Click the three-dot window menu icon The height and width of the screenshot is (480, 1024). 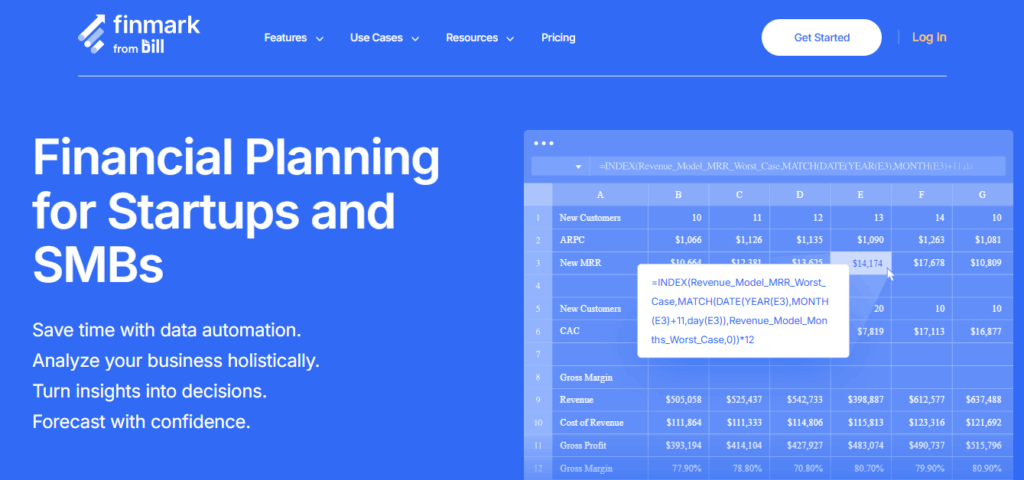(x=543, y=143)
